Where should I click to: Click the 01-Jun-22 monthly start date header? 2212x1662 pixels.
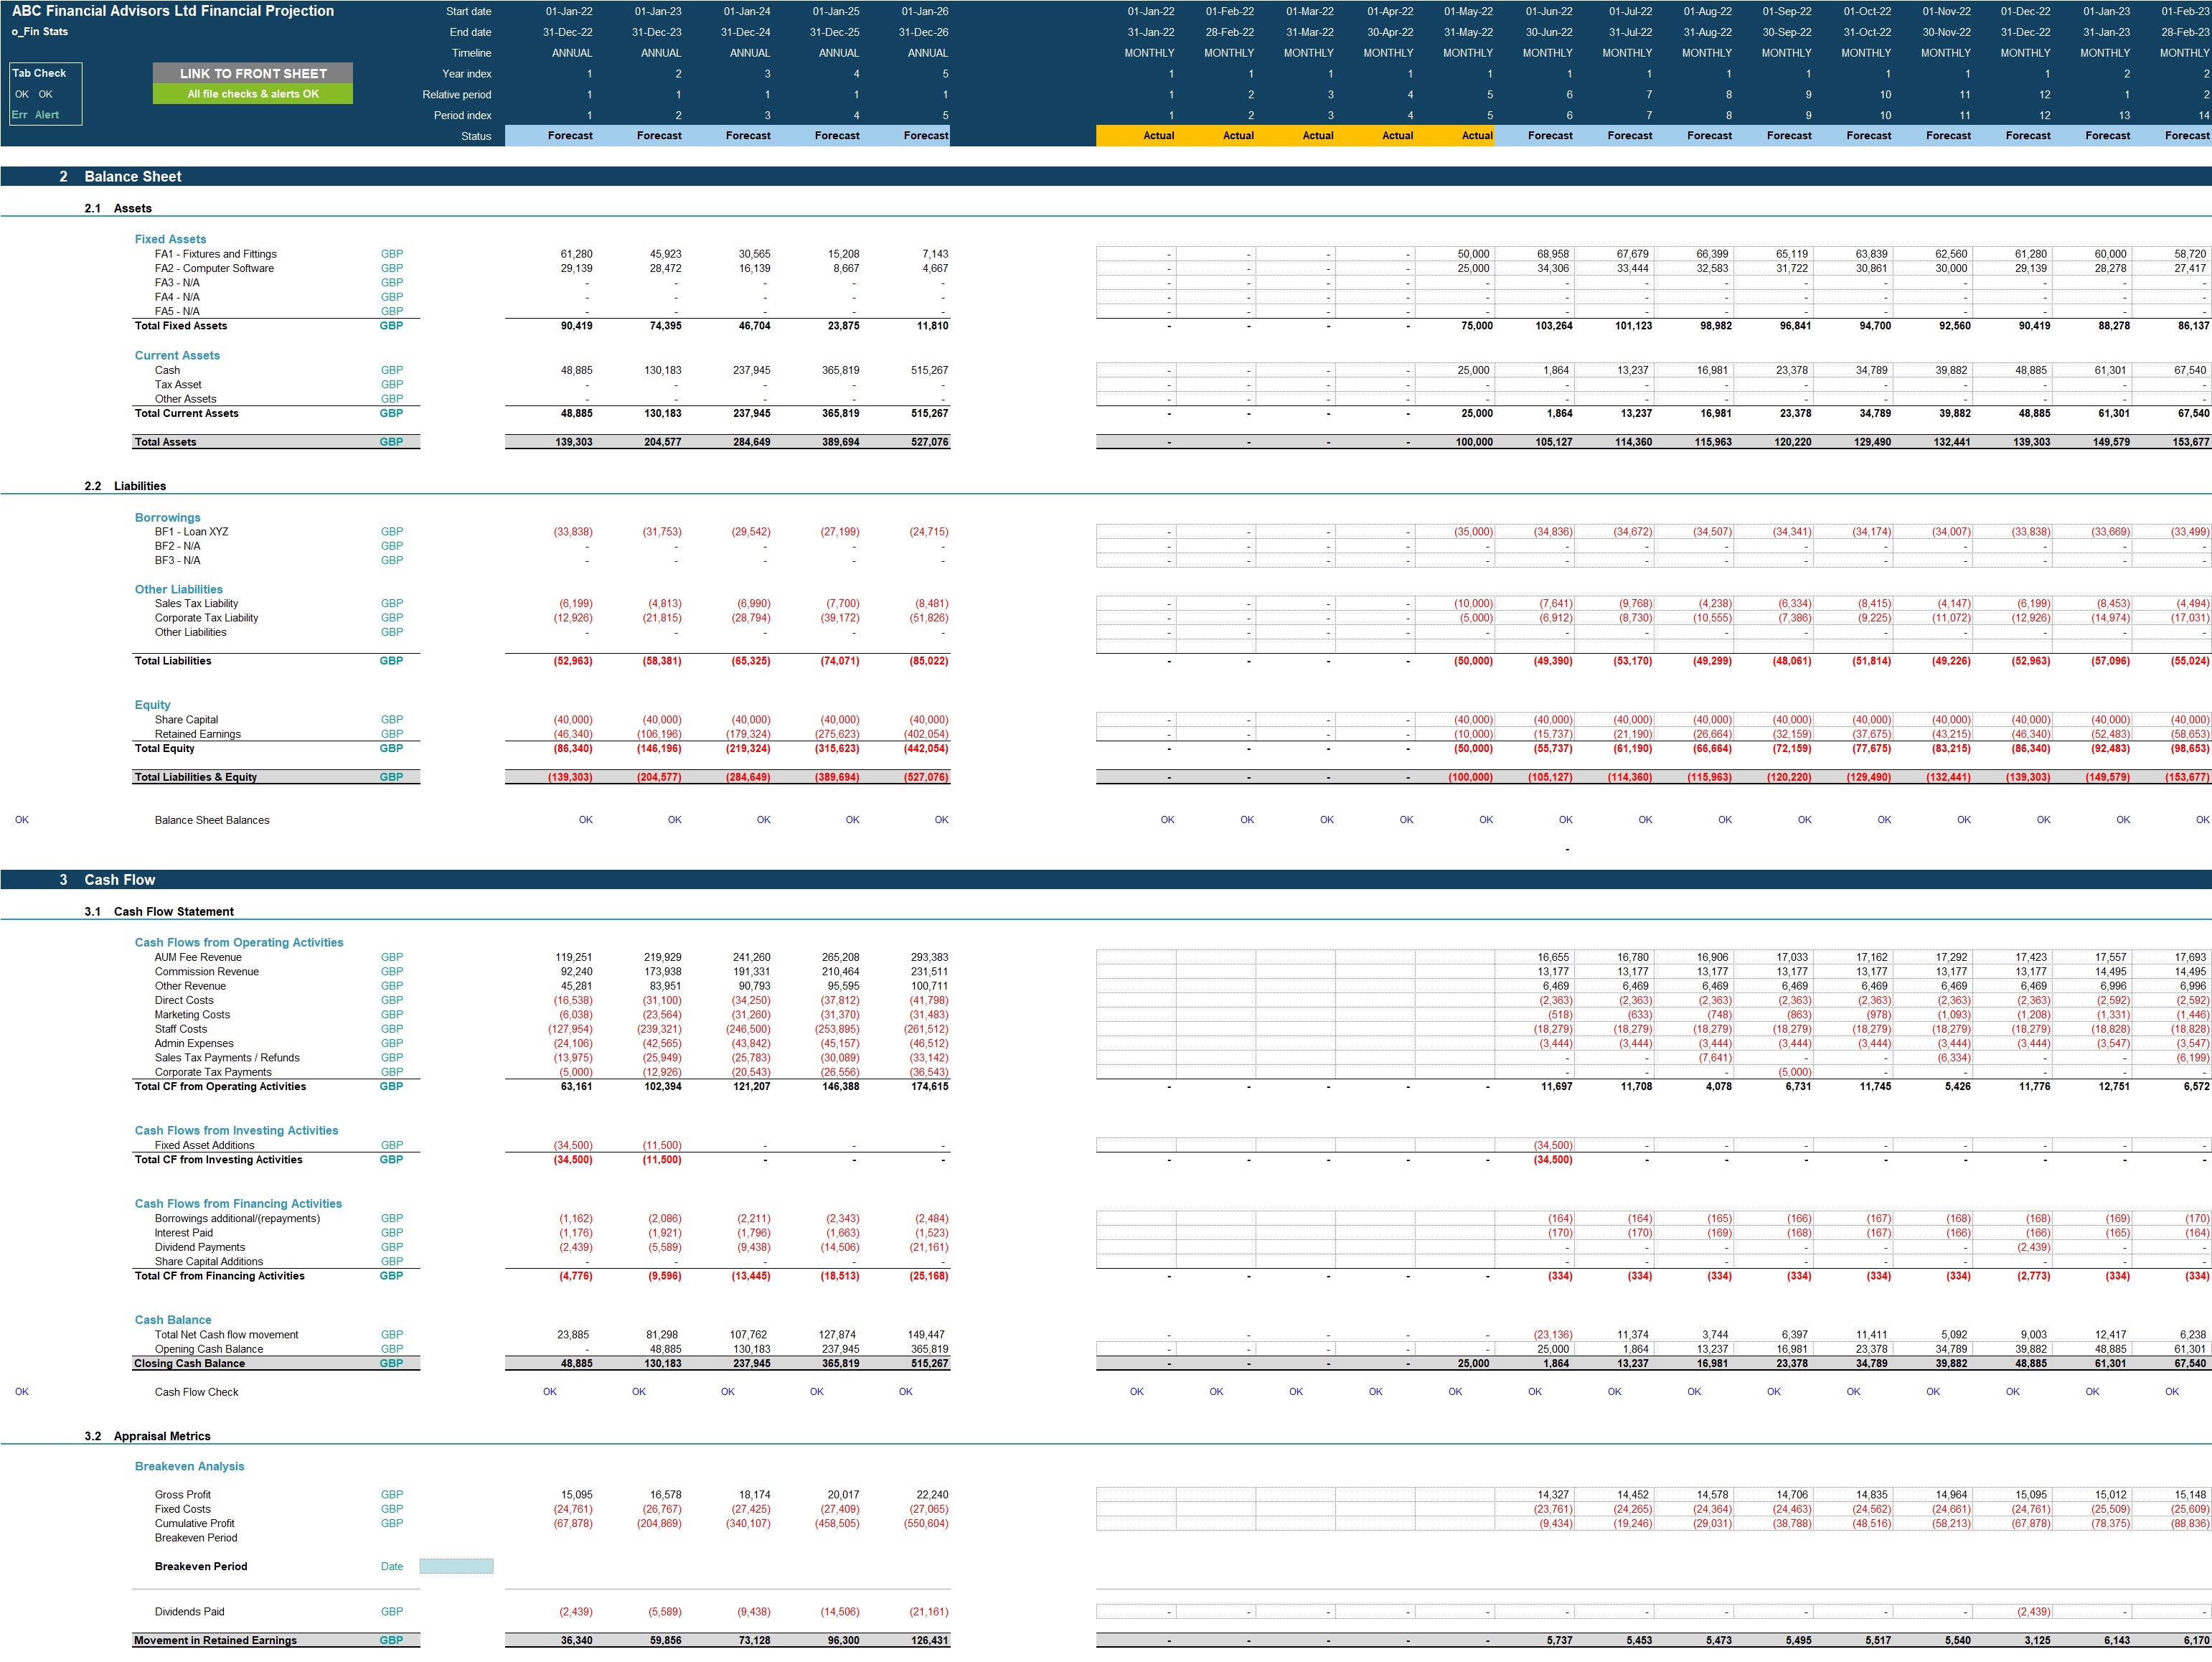pos(1549,11)
